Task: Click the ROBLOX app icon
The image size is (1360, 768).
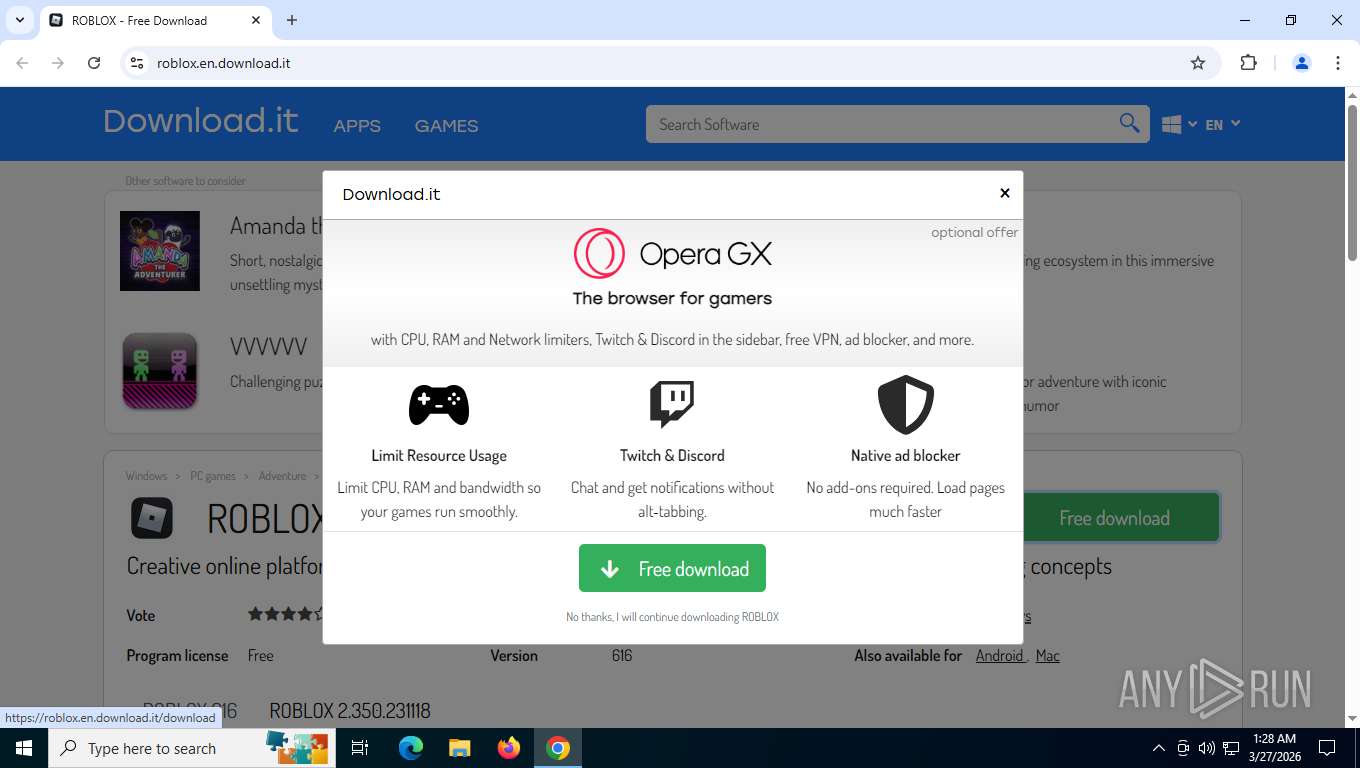Action: click(152, 518)
